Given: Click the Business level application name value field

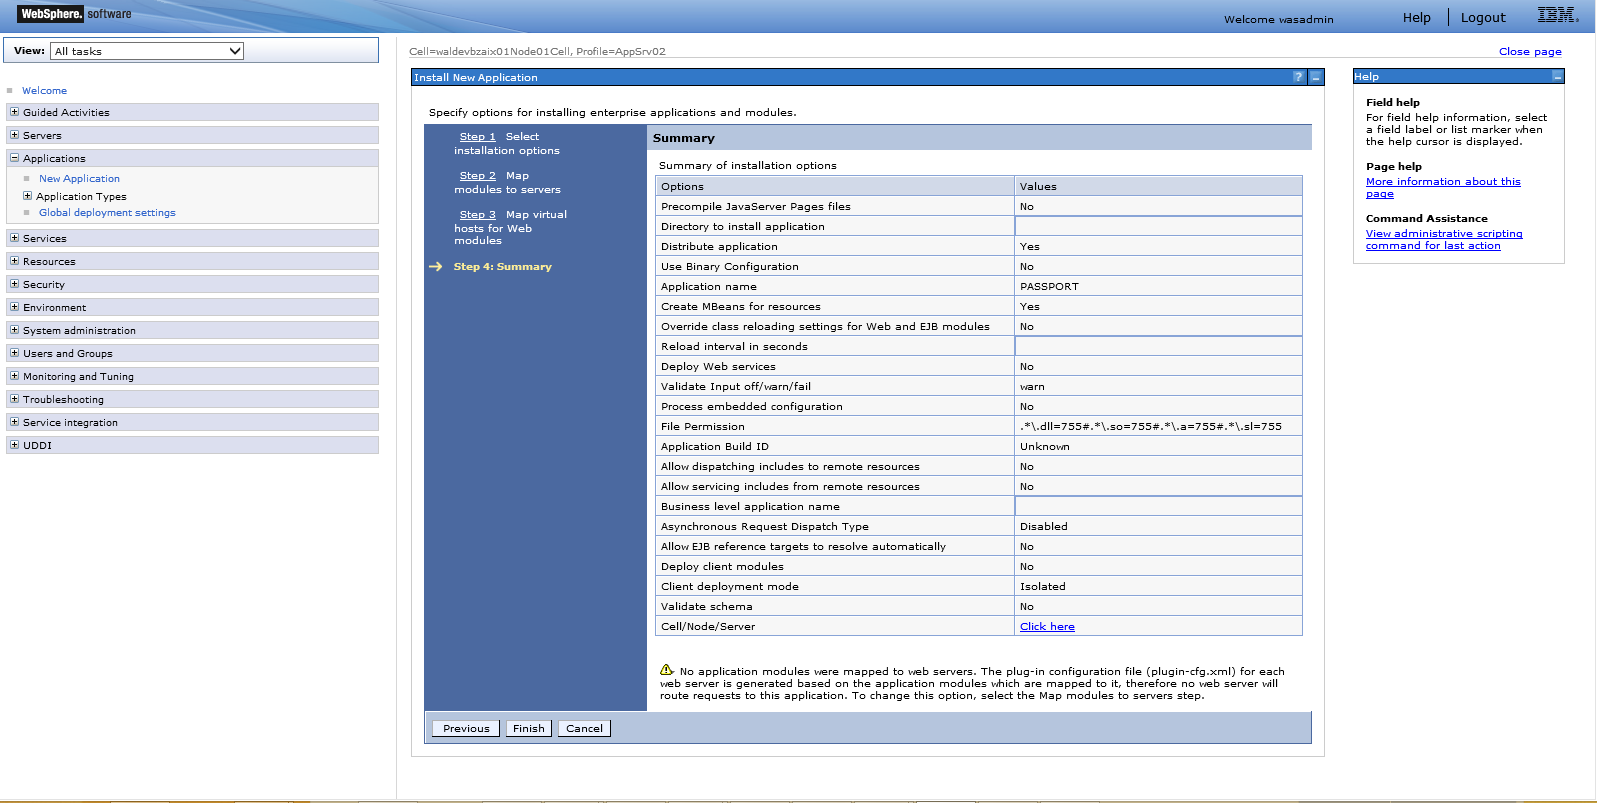Looking at the screenshot, I should [1158, 507].
